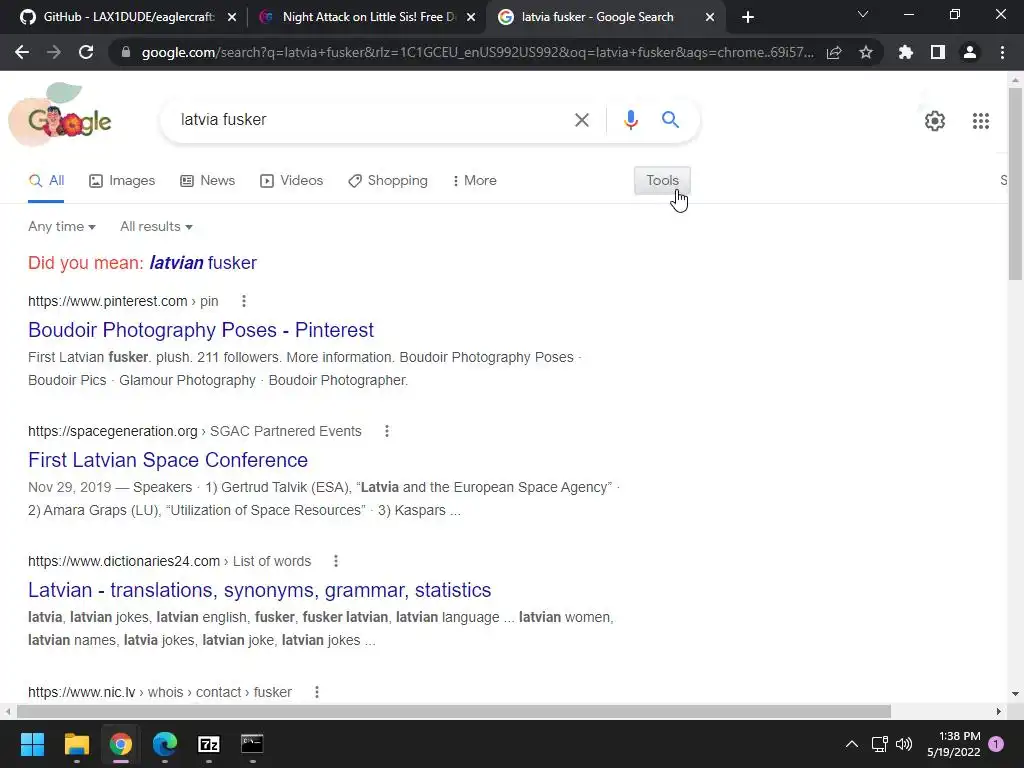The image size is (1024, 768).
Task: Open a new browser tab
Action: 748,17
